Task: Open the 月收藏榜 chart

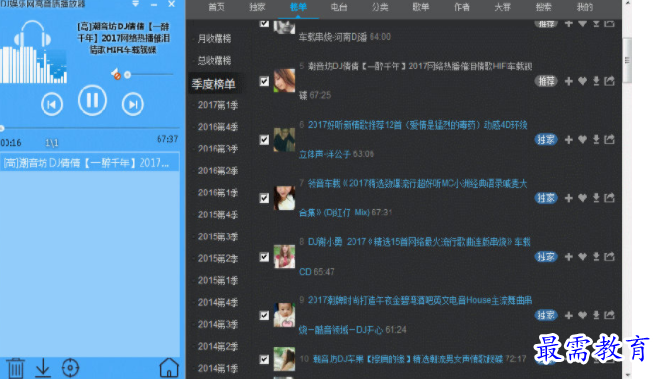Action: (x=214, y=39)
